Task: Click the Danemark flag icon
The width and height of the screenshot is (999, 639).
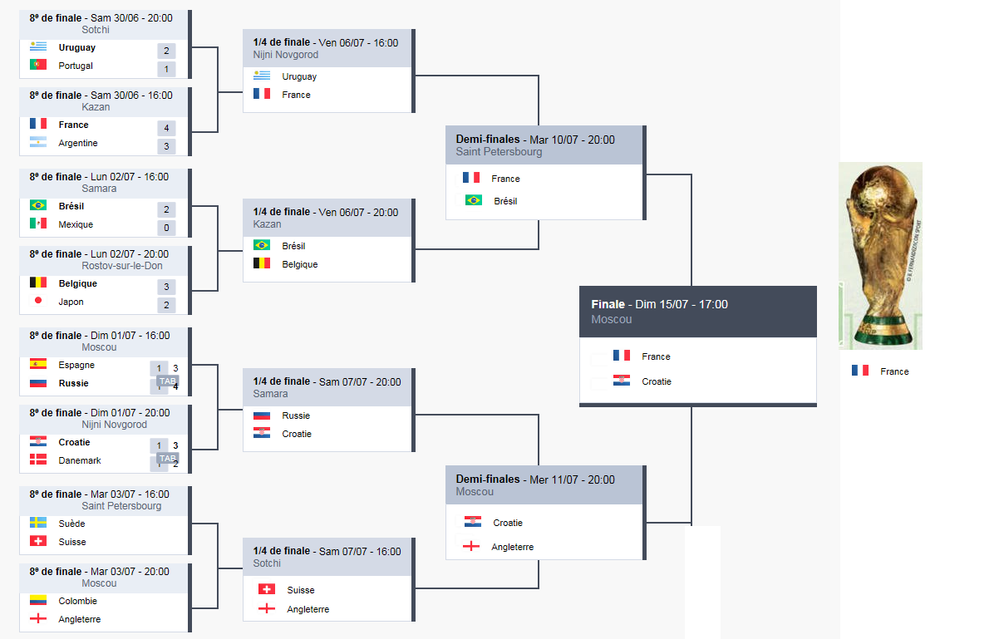Action: [x=38, y=460]
